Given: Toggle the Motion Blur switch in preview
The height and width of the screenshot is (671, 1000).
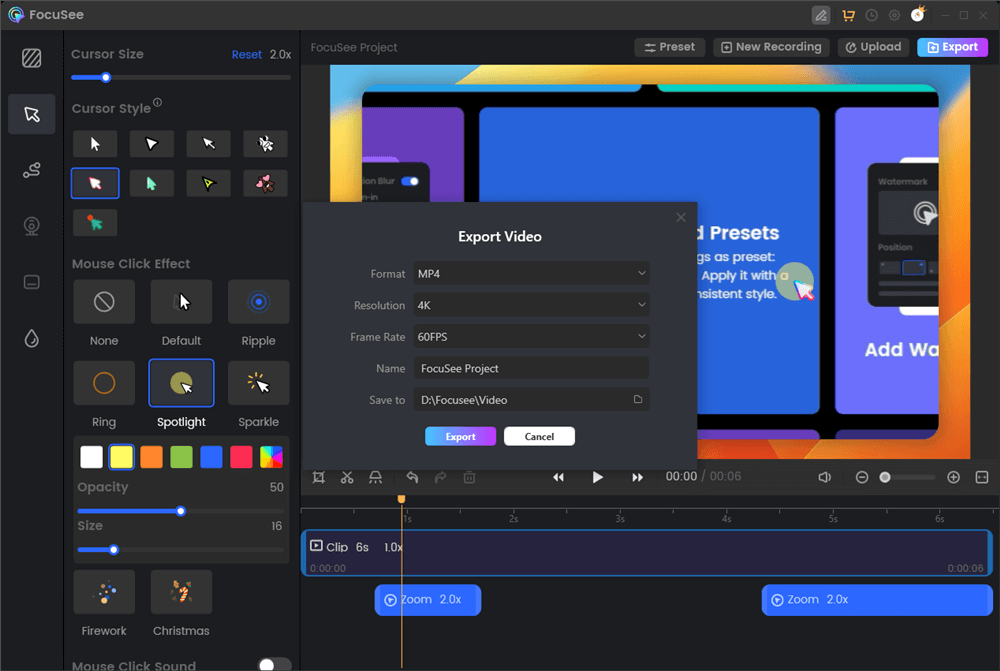Looking at the screenshot, I should 410,181.
